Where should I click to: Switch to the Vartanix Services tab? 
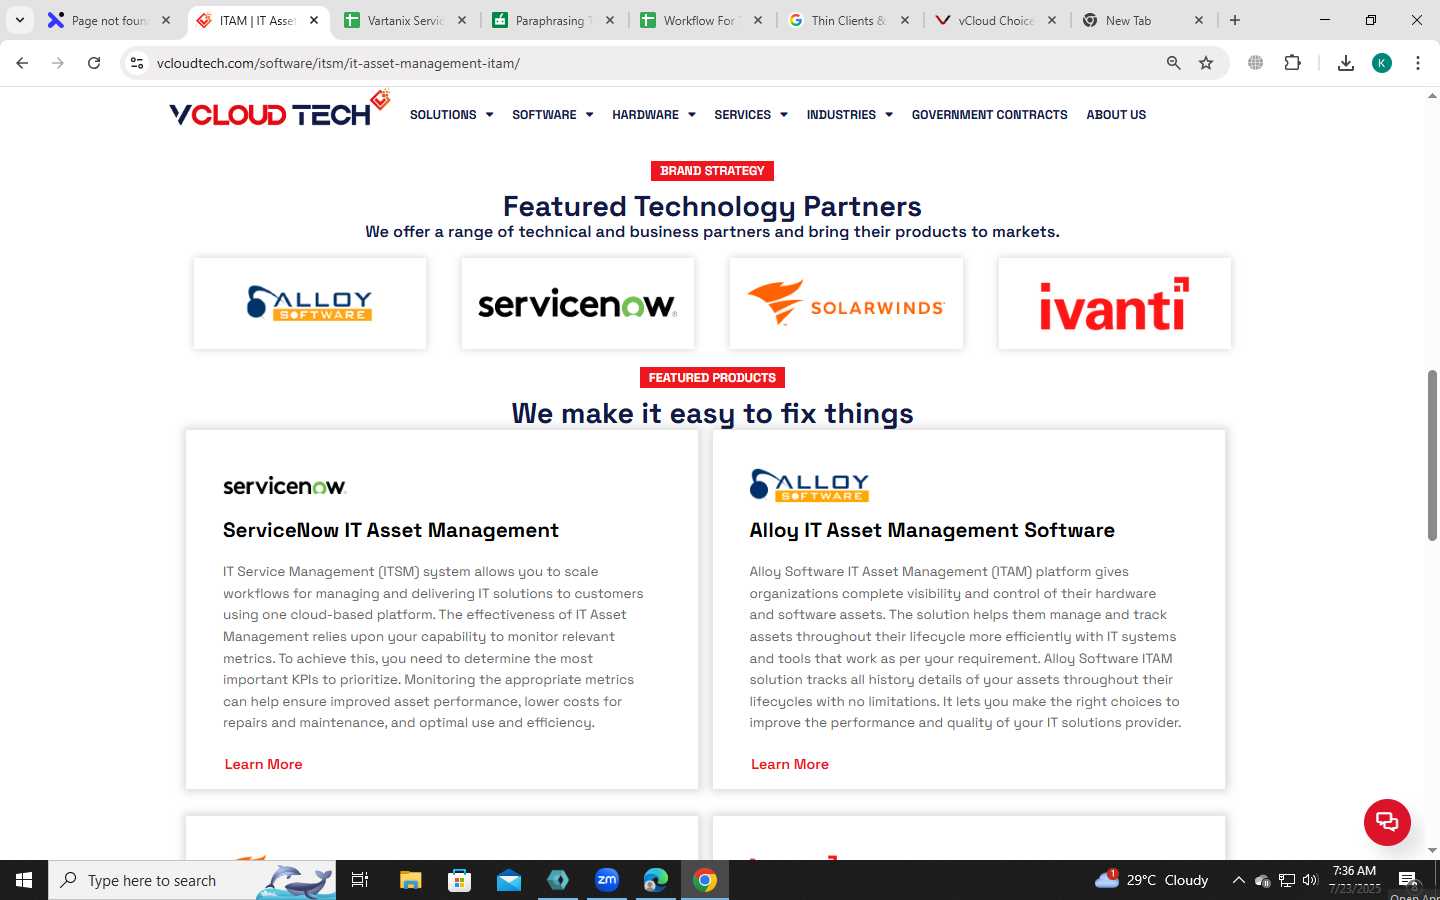[x=404, y=20]
